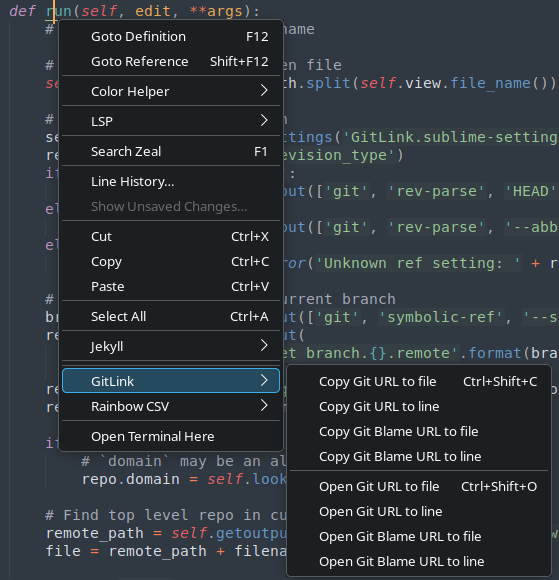The image size is (559, 580).
Task: Click 'remote_path' variable on assignment line
Action: (95, 533)
